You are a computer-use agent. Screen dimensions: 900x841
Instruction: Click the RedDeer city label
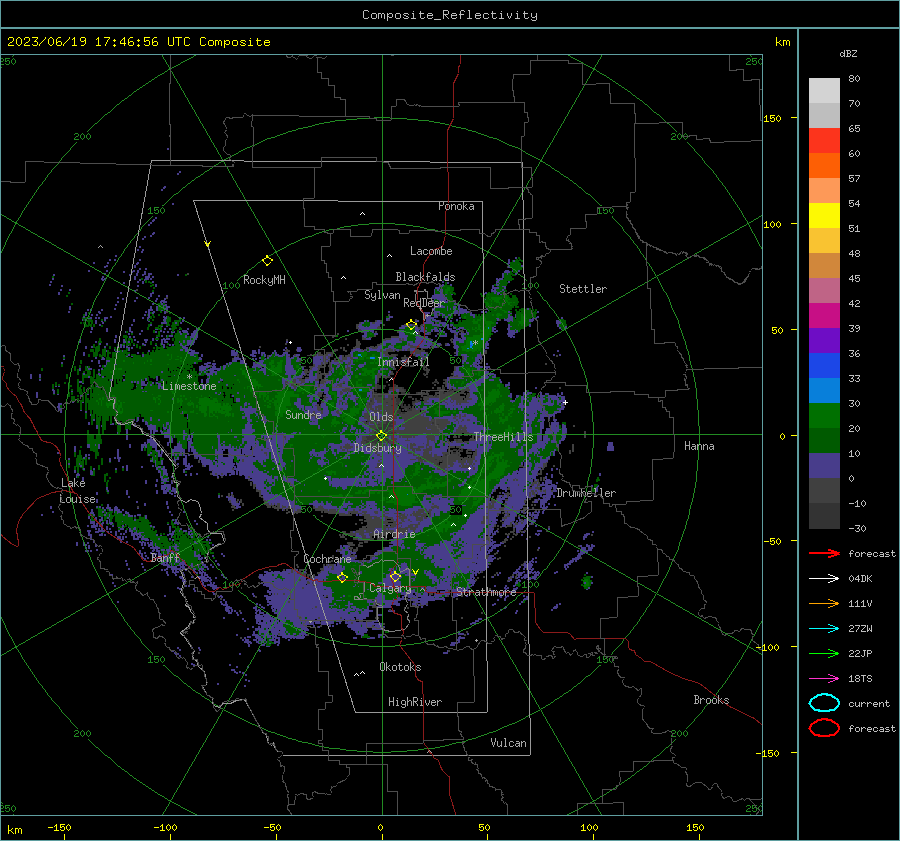pyautogui.click(x=424, y=303)
